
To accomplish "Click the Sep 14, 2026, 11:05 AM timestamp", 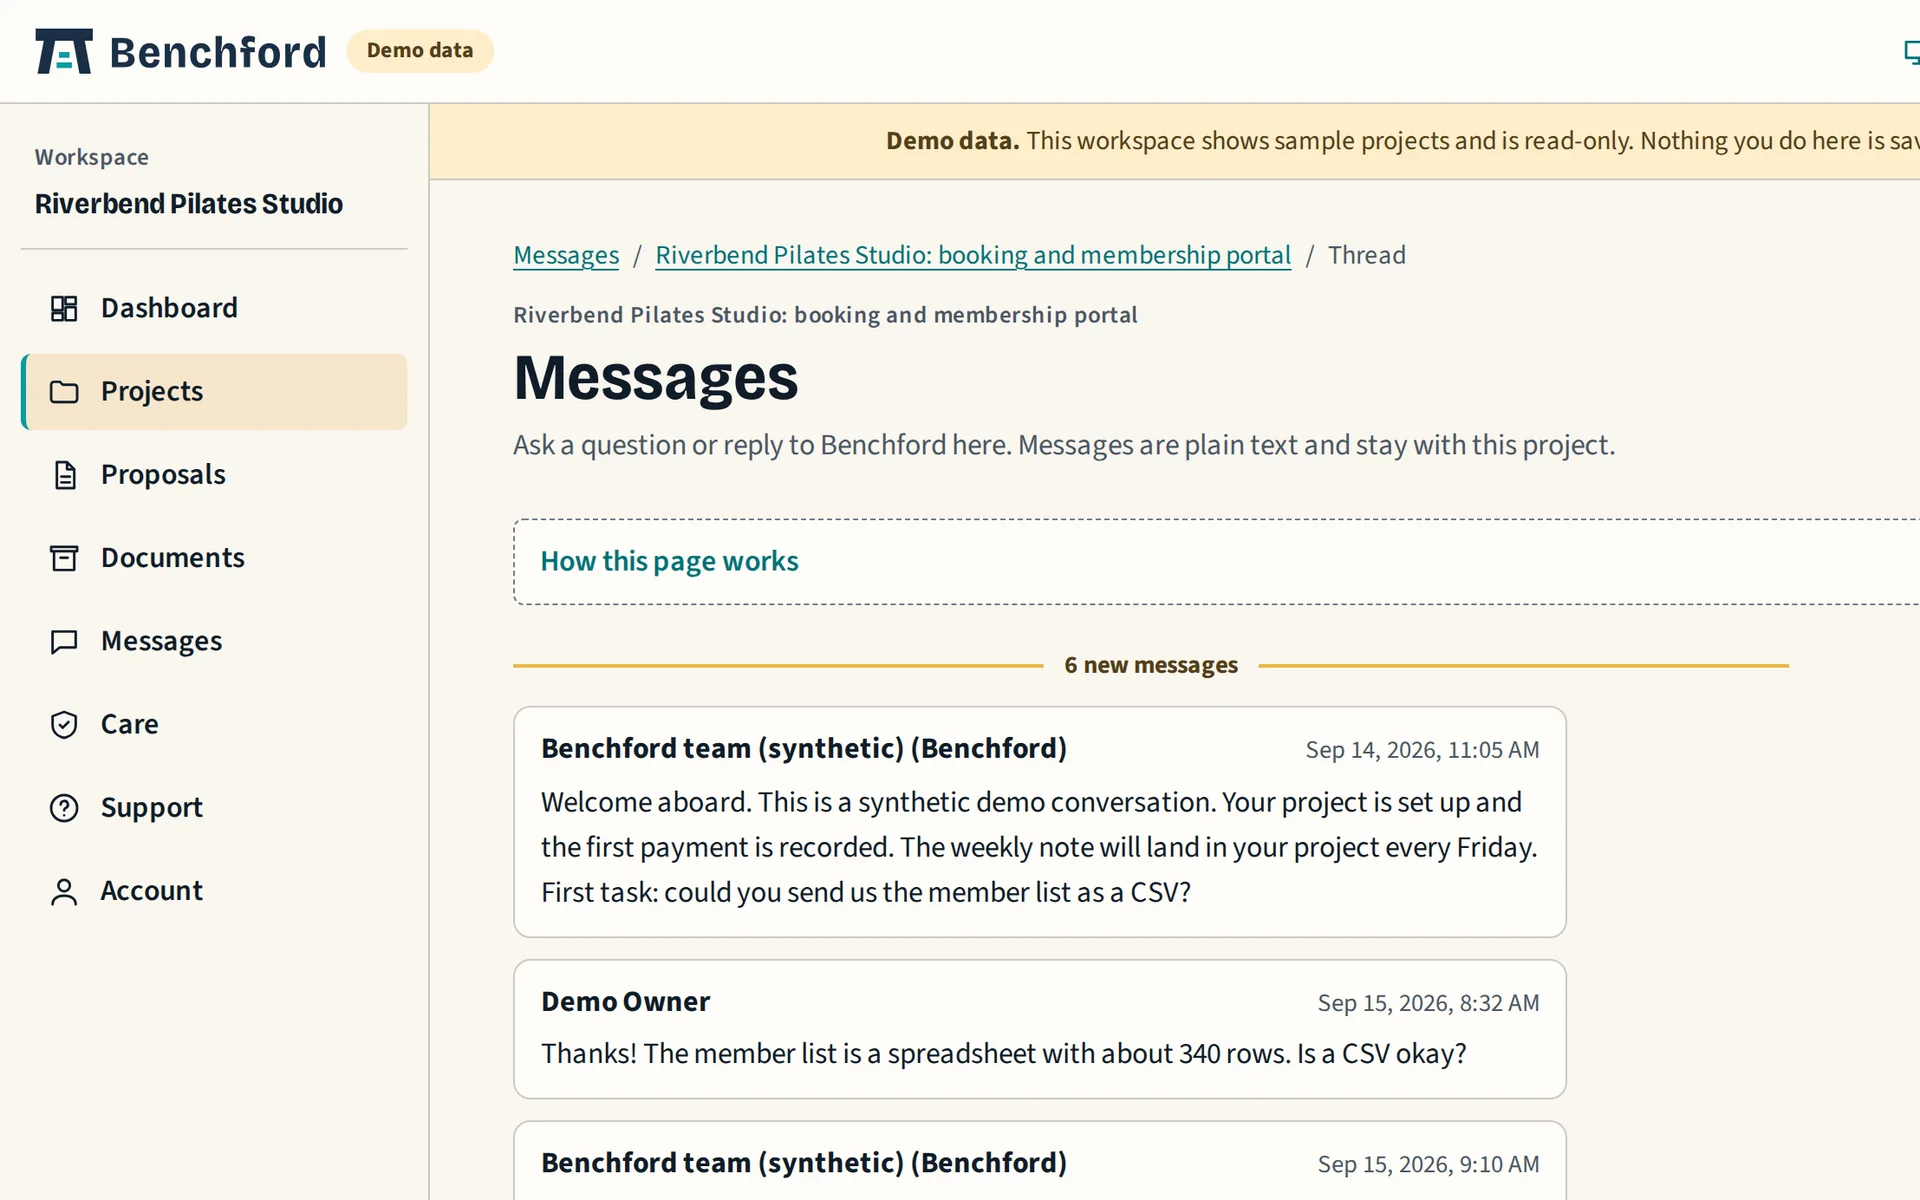I will (x=1422, y=750).
